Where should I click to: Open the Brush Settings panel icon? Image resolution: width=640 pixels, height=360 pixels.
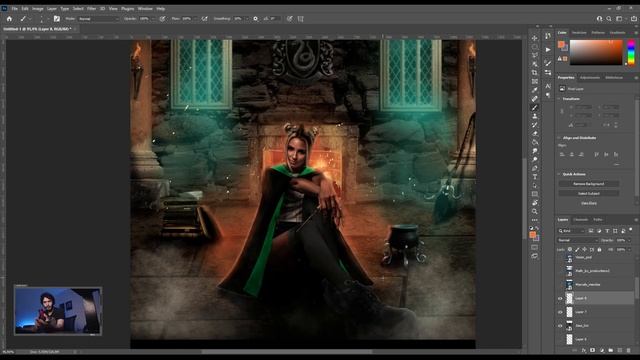57,19
